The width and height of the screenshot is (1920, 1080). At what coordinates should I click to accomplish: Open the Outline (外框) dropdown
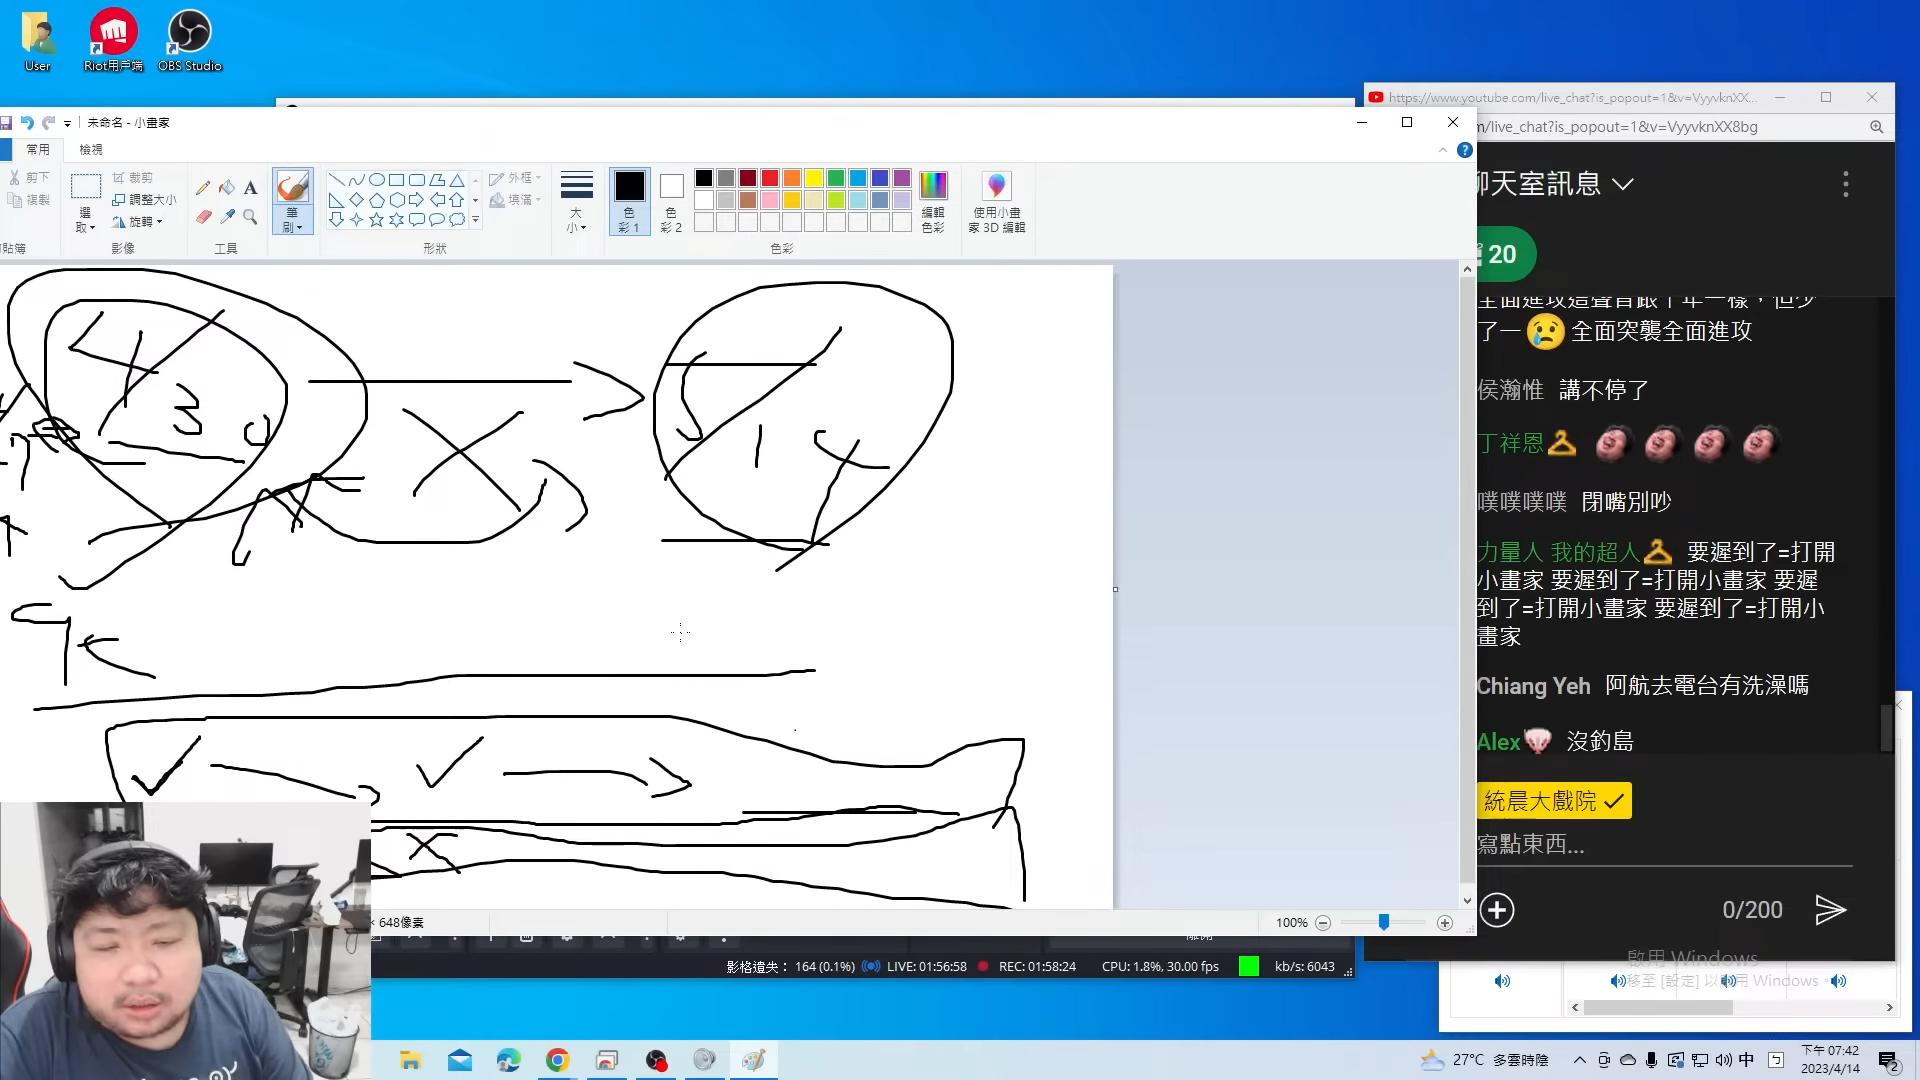pos(515,178)
